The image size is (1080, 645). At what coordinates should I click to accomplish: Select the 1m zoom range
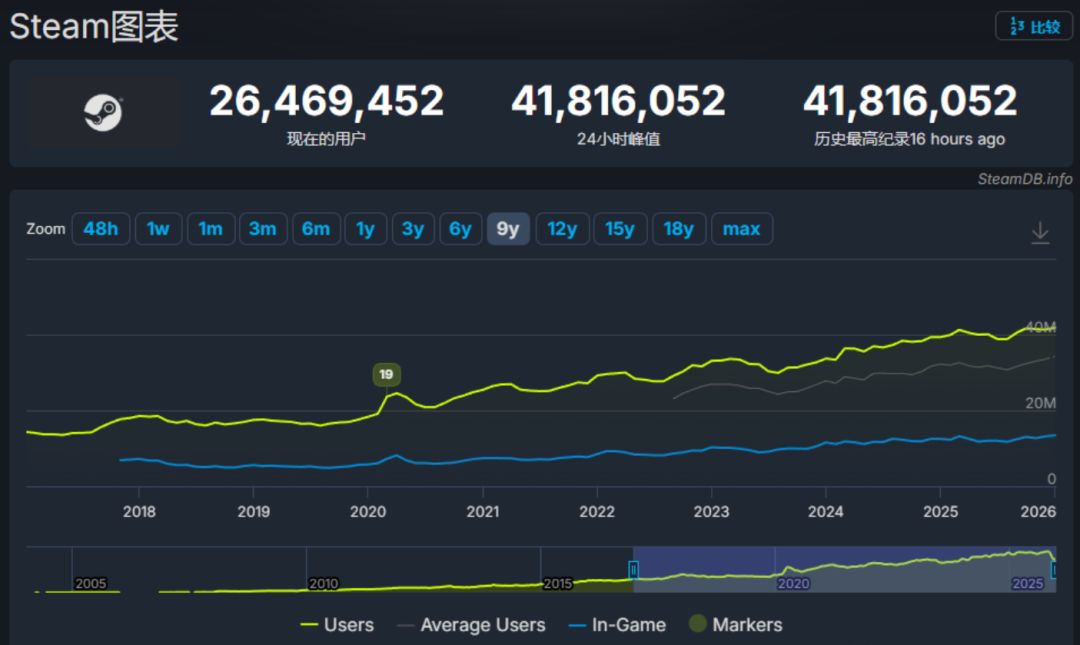(x=211, y=229)
